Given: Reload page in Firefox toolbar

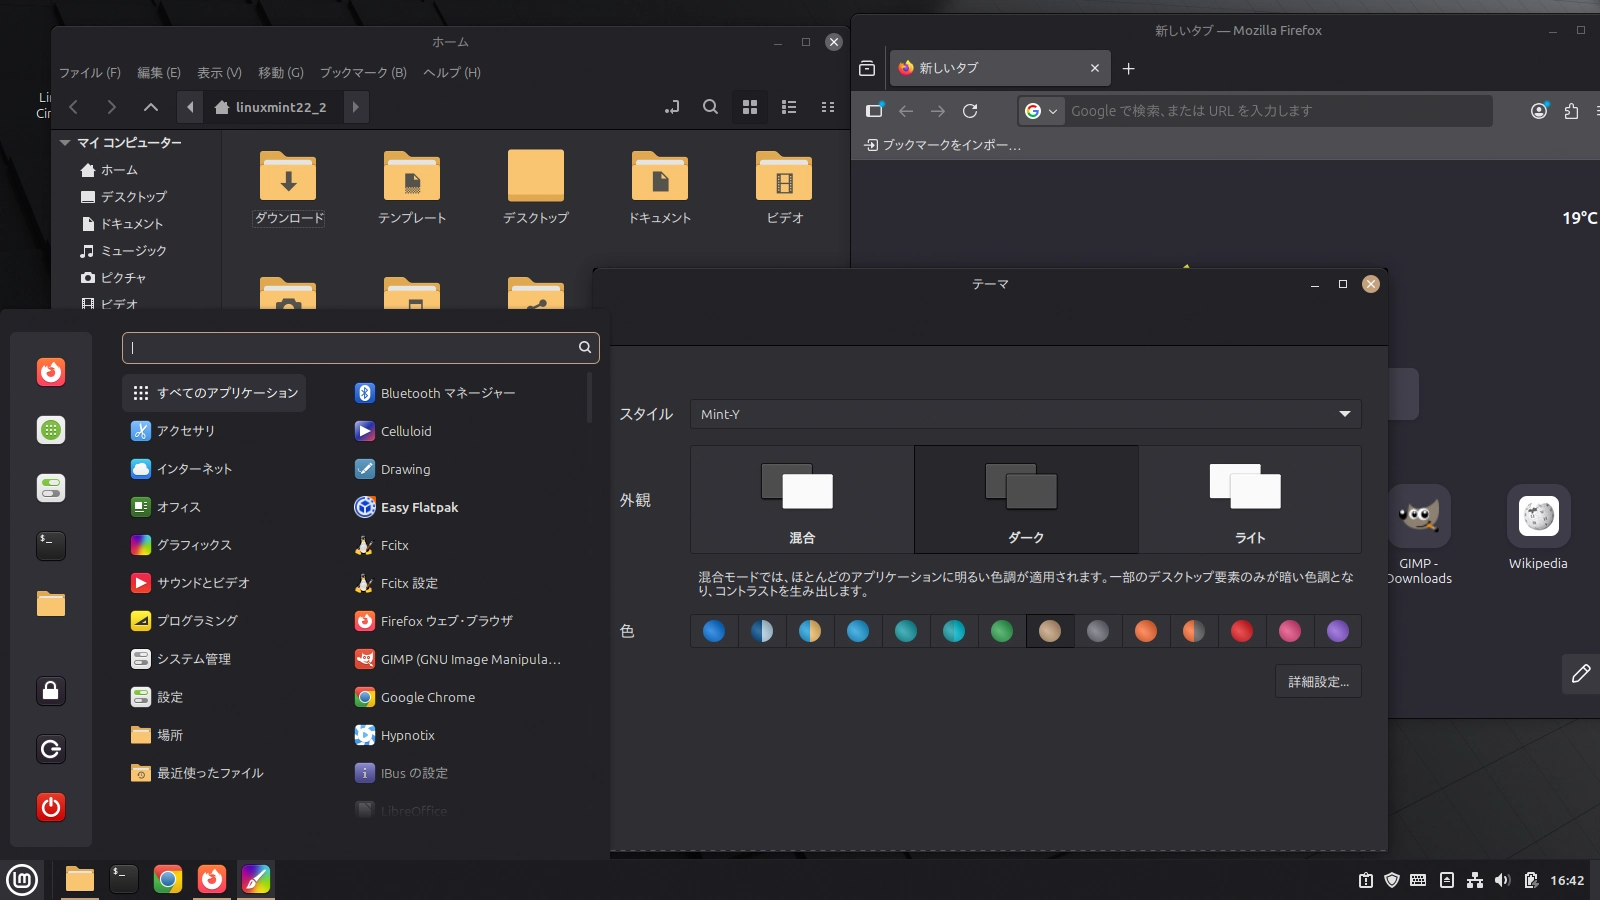Looking at the screenshot, I should 970,111.
